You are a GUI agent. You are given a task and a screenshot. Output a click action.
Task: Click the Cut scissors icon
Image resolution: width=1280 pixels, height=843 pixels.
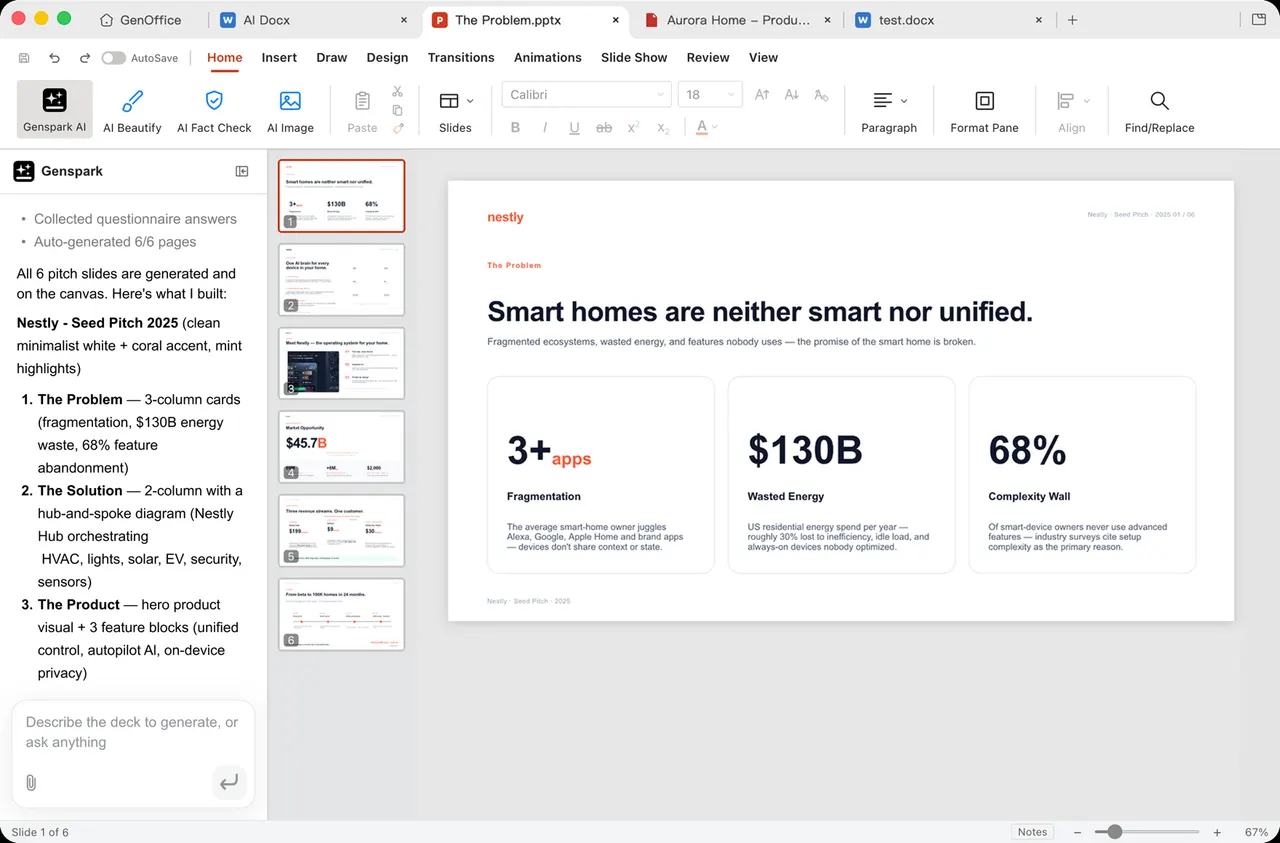pos(398,91)
